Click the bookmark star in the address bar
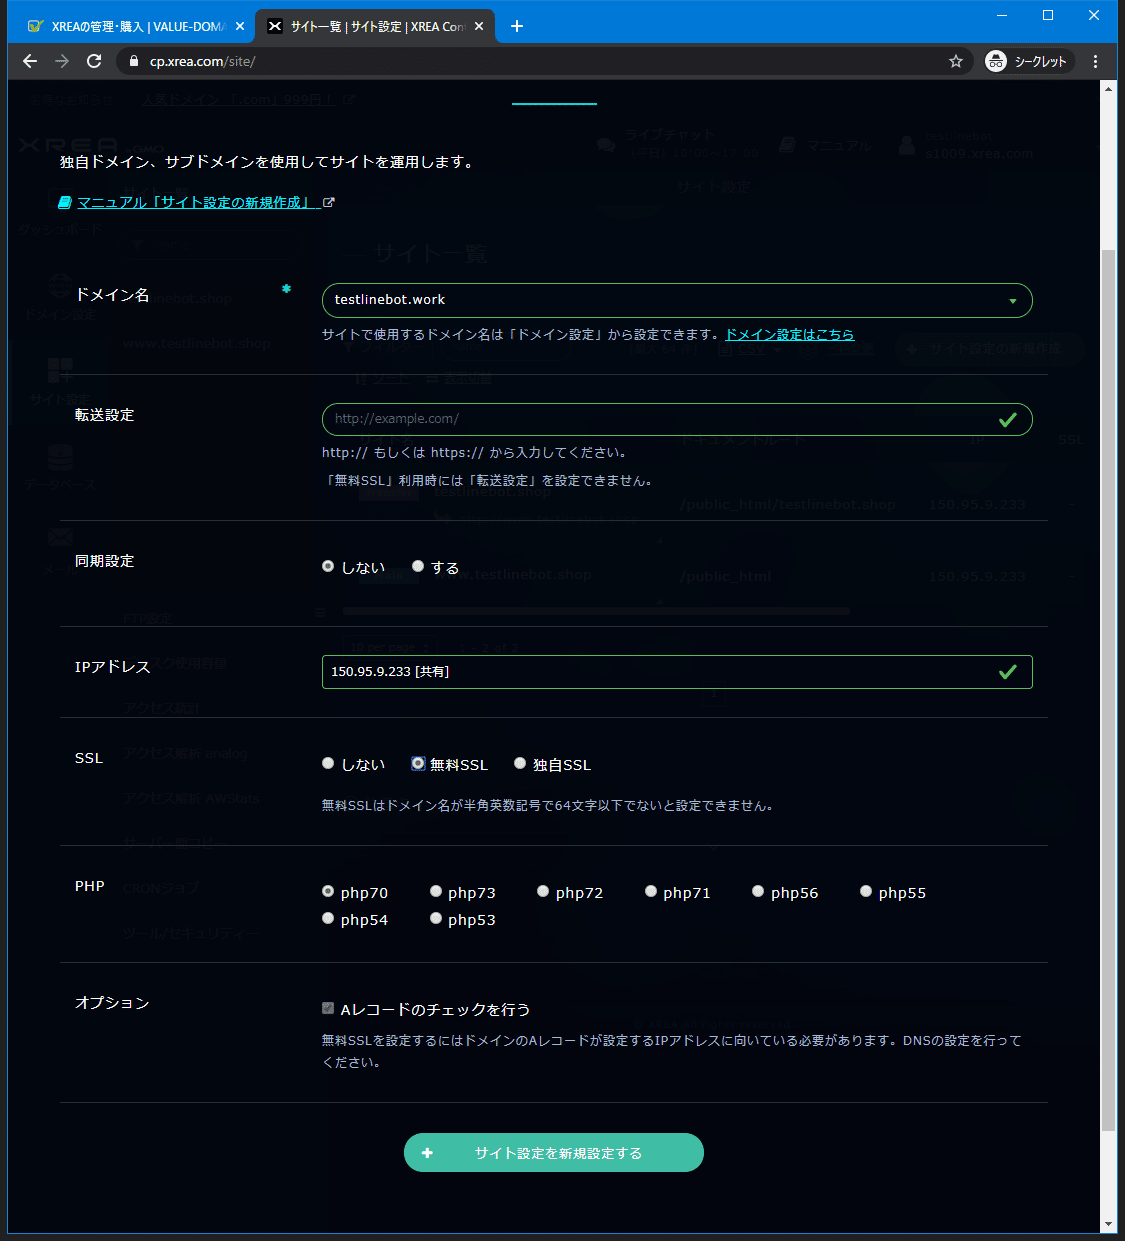This screenshot has width=1125, height=1241. (x=954, y=61)
